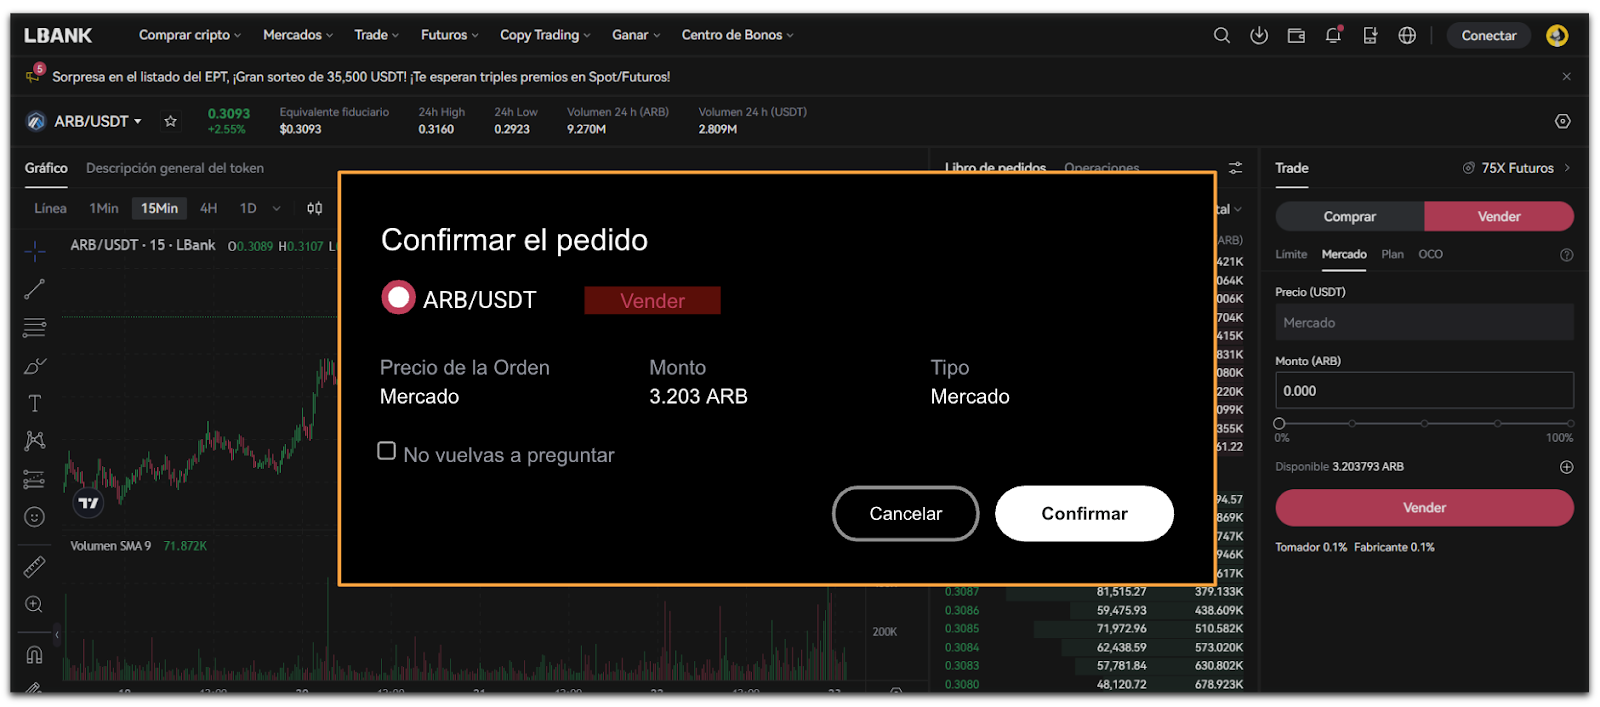1600x707 pixels.
Task: Expand Futuros menu
Action: 450,35
